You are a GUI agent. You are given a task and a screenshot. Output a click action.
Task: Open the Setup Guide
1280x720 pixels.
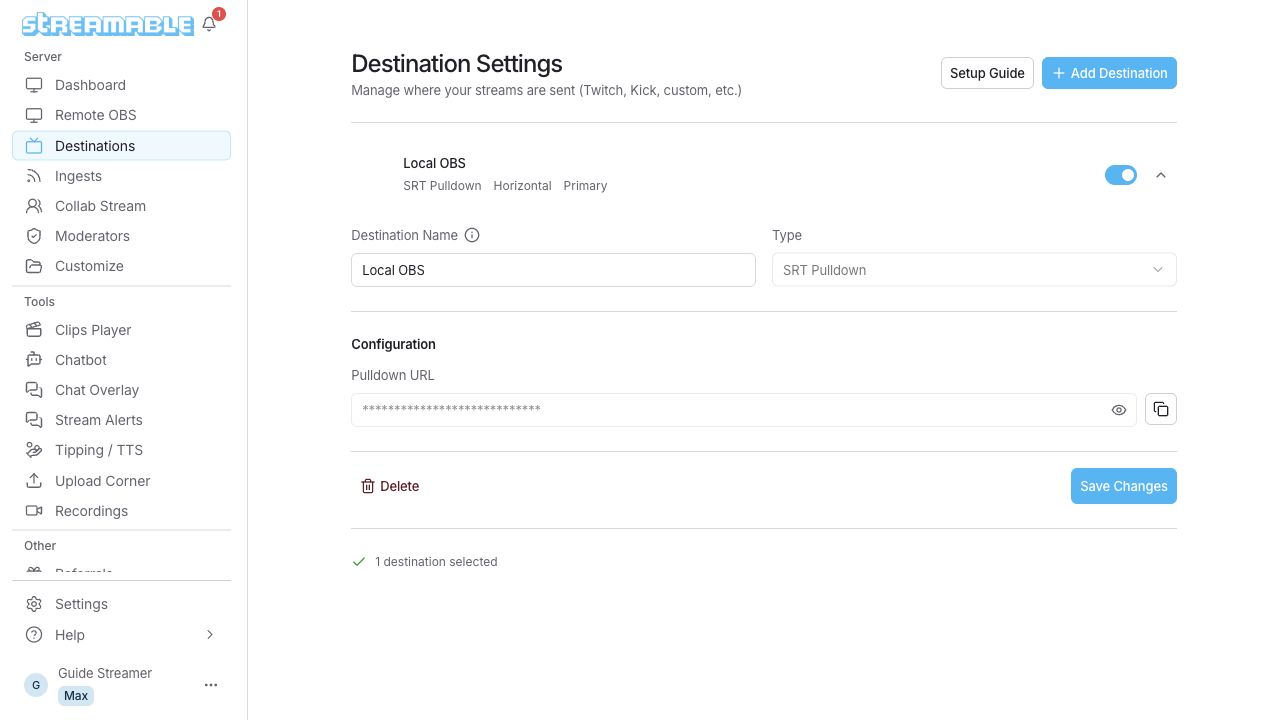987,73
